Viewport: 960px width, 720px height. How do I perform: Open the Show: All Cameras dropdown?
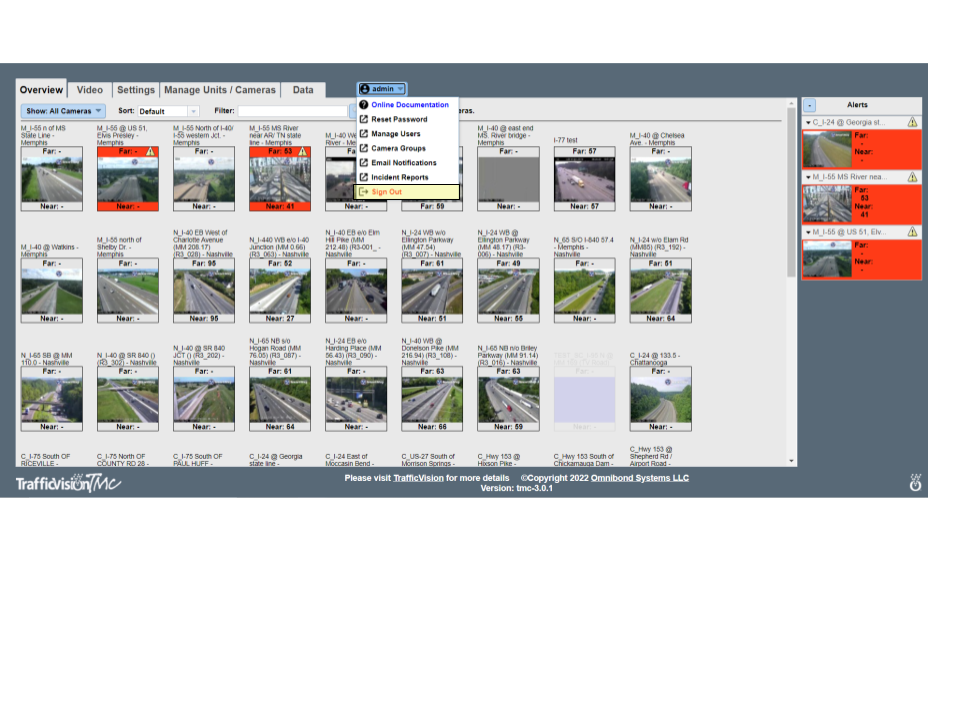coord(63,111)
